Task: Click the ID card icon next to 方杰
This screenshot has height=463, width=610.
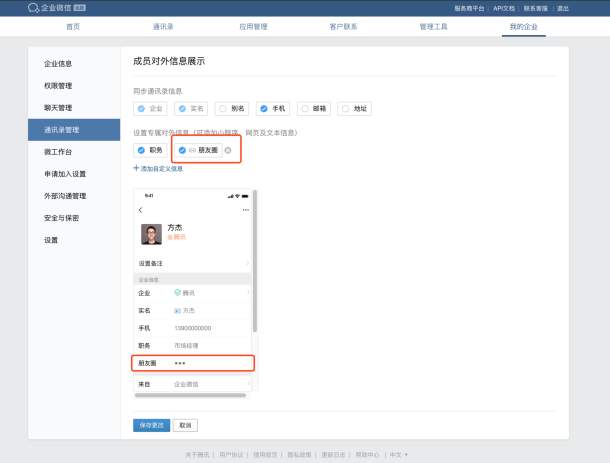Action: [177, 310]
